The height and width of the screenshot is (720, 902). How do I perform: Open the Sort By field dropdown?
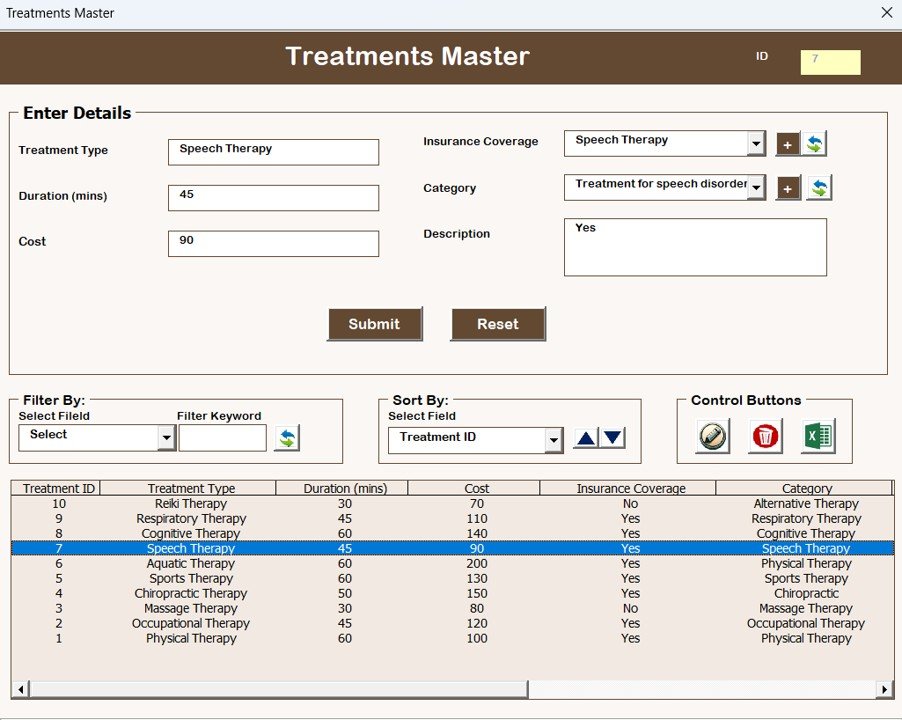point(553,441)
